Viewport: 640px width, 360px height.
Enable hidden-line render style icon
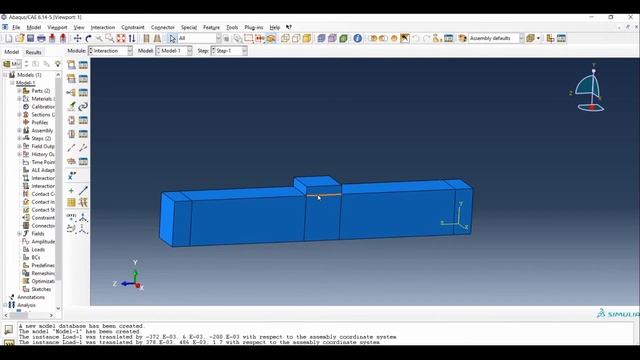[296, 38]
